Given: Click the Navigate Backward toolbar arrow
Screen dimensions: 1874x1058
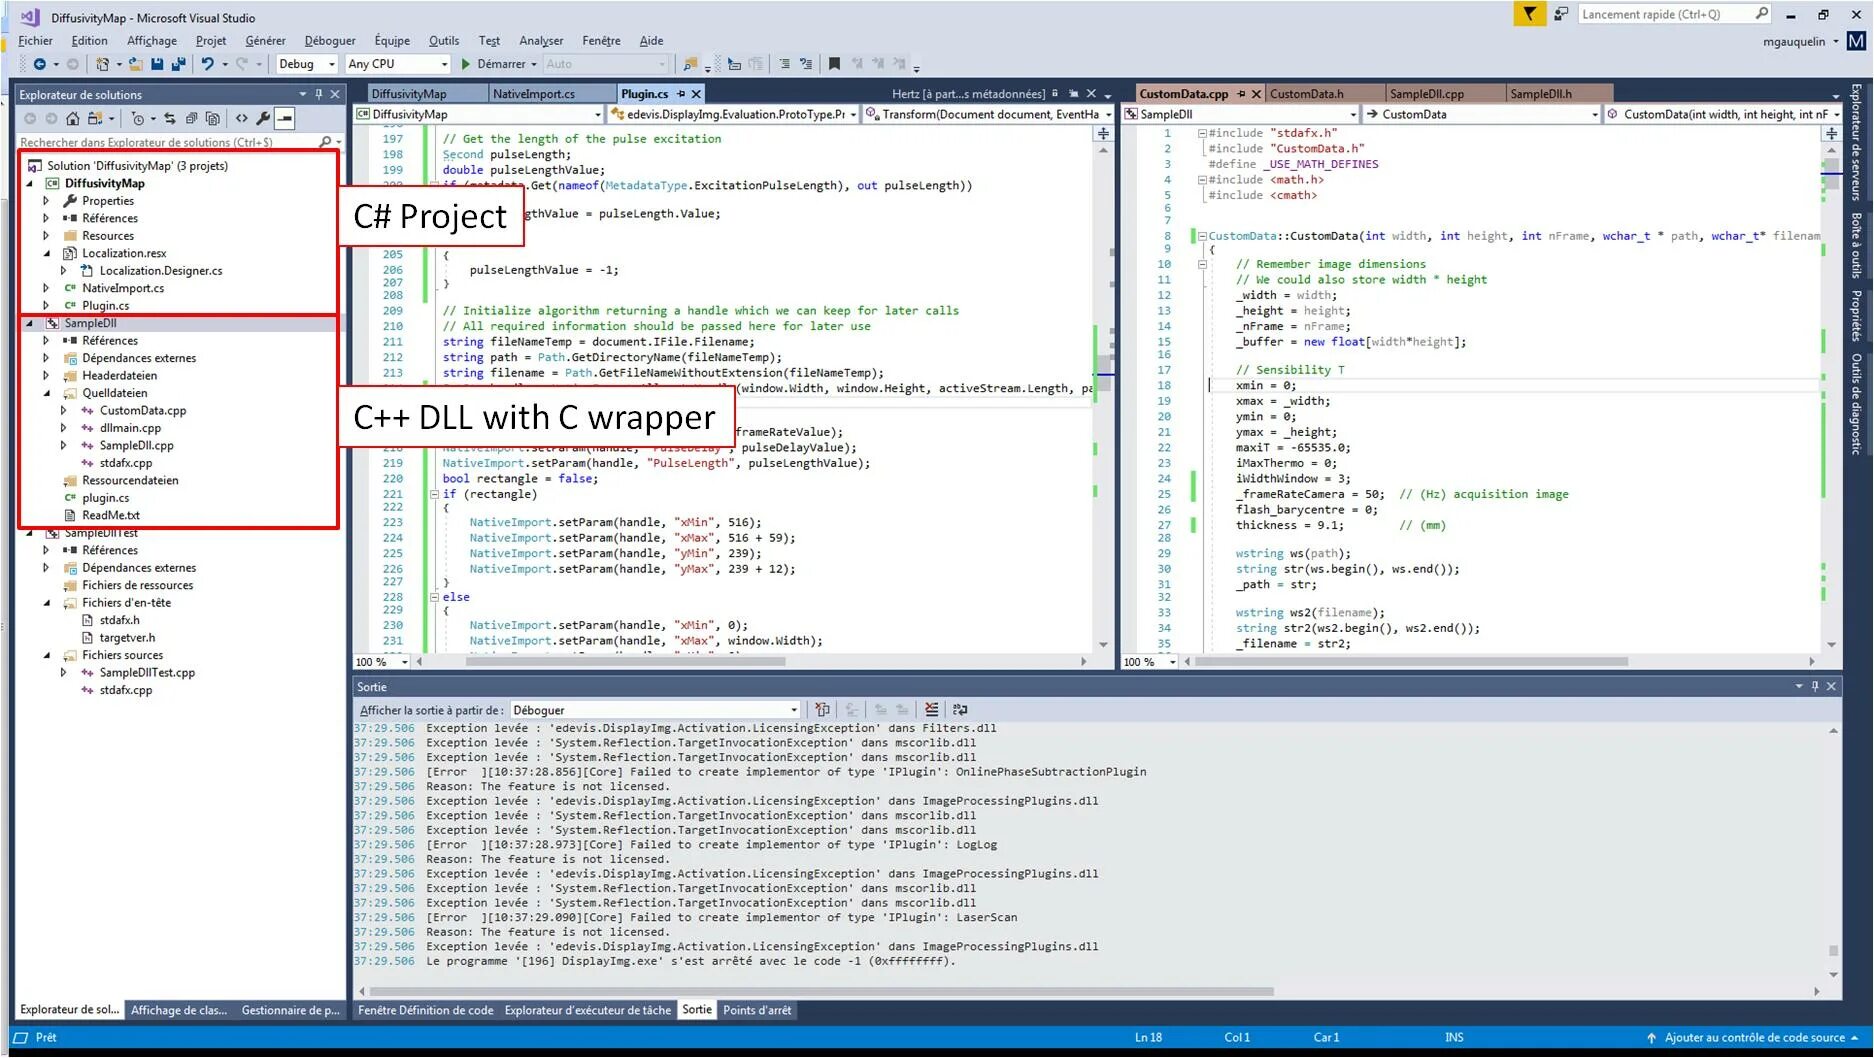Looking at the screenshot, I should pyautogui.click(x=39, y=64).
